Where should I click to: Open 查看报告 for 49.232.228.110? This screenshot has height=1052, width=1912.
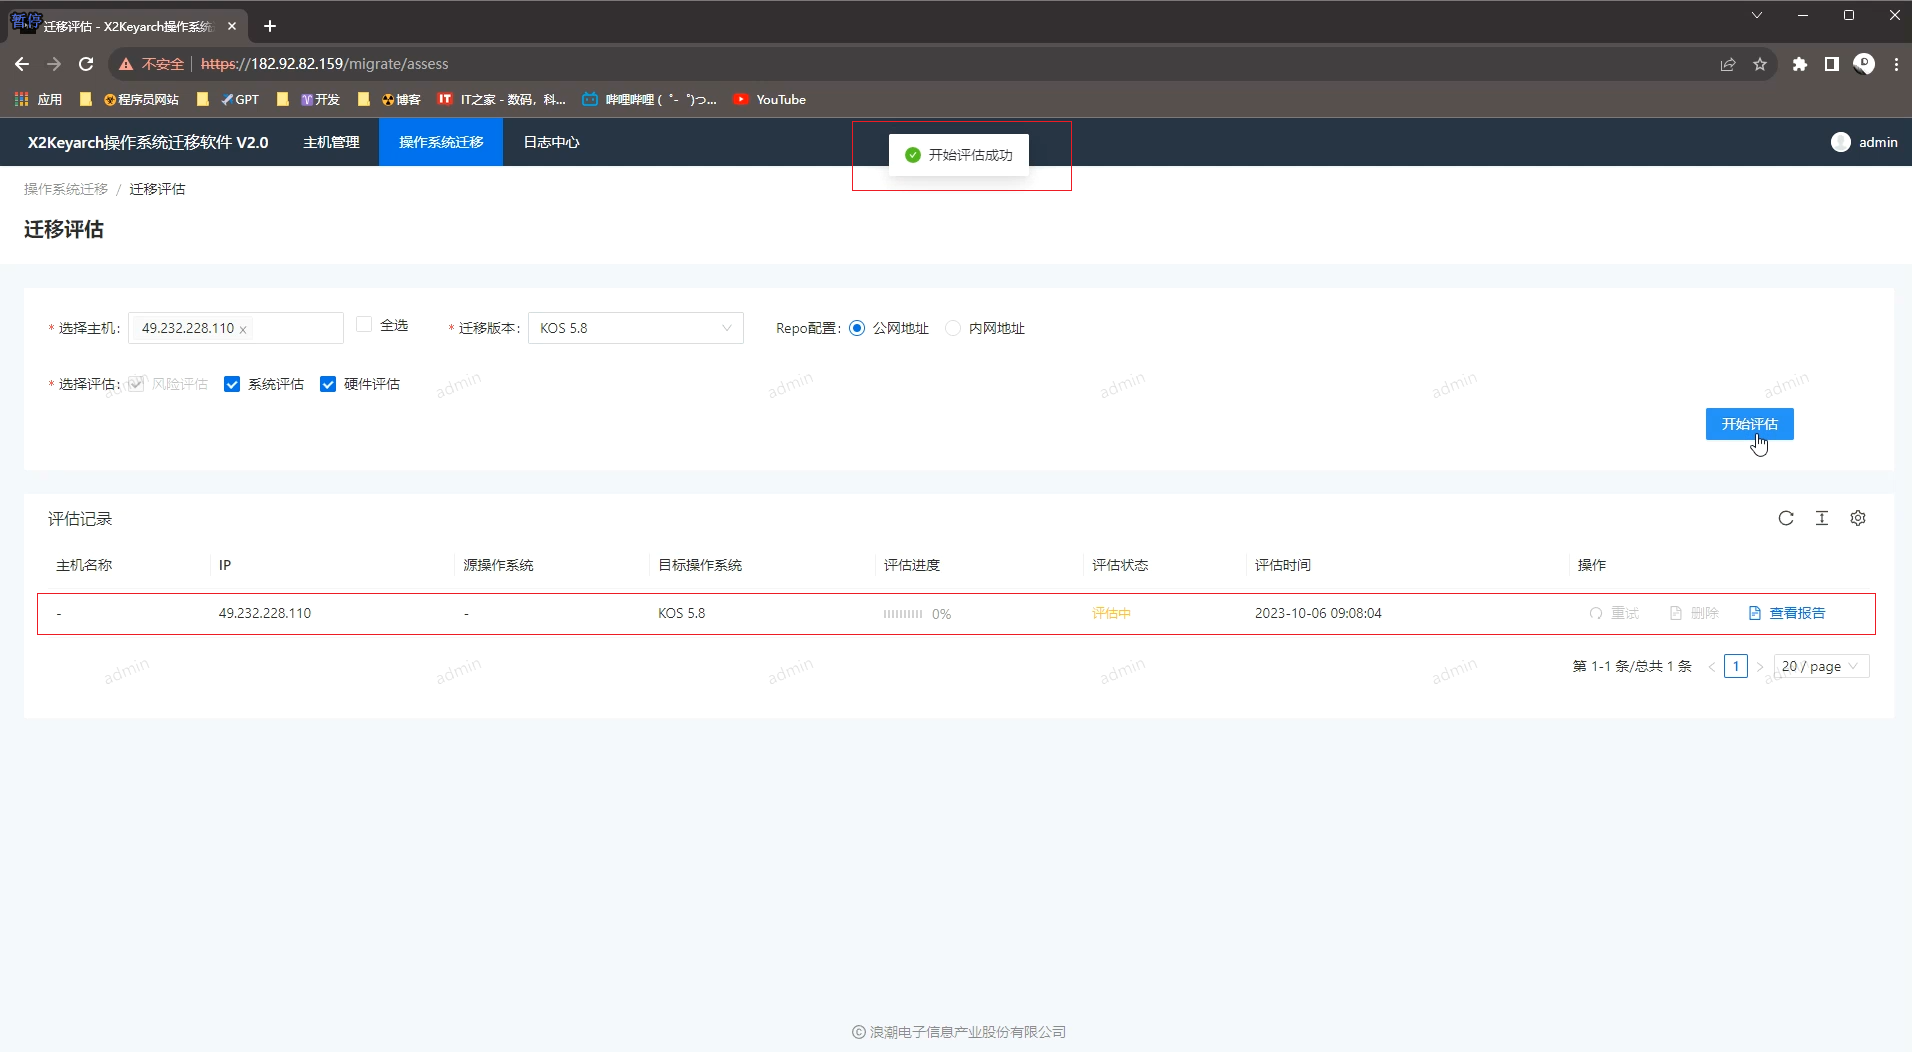[1787, 613]
